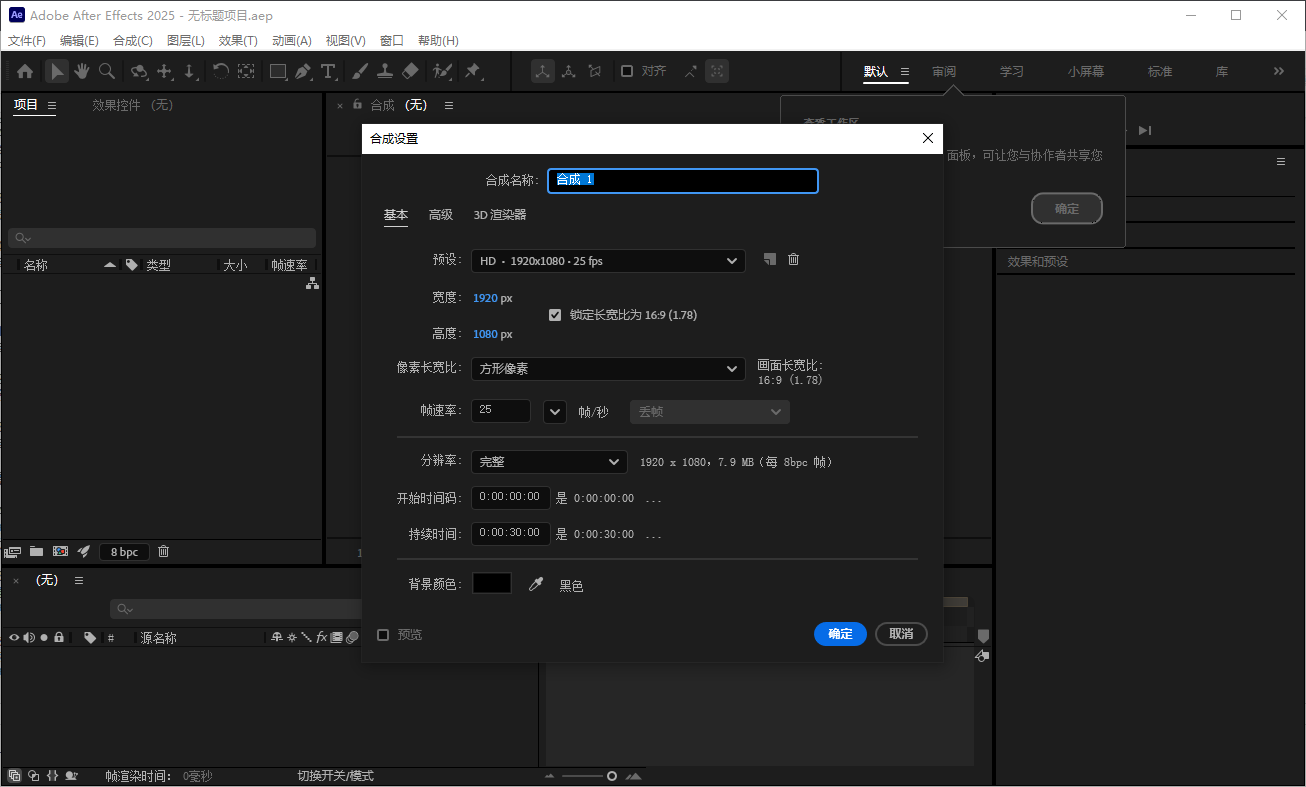This screenshot has width=1306, height=787.
Task: Click the World Axis mode icon
Action: 569,71
